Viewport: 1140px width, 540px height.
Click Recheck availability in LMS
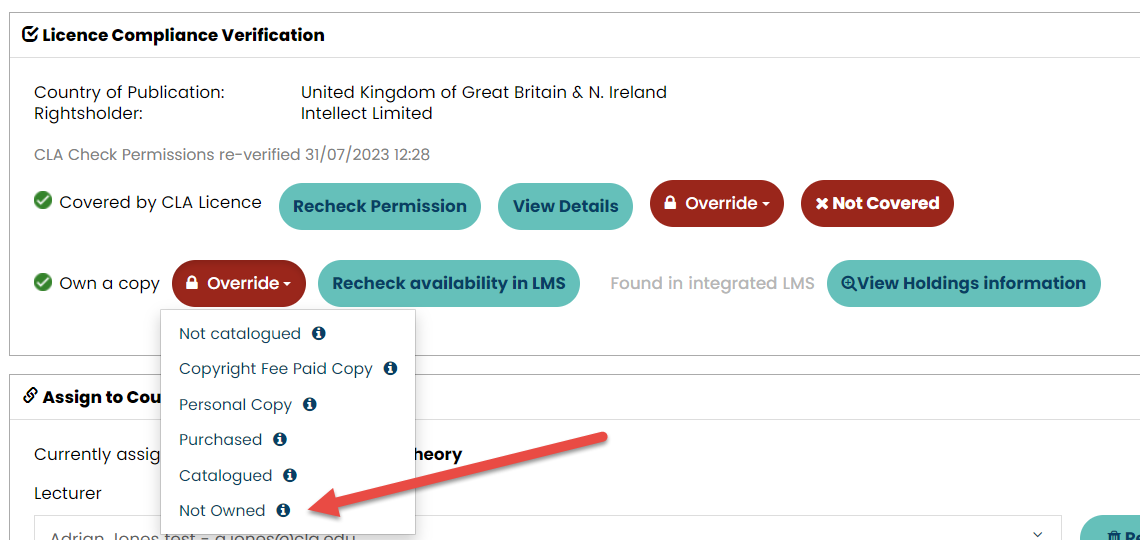tap(449, 283)
